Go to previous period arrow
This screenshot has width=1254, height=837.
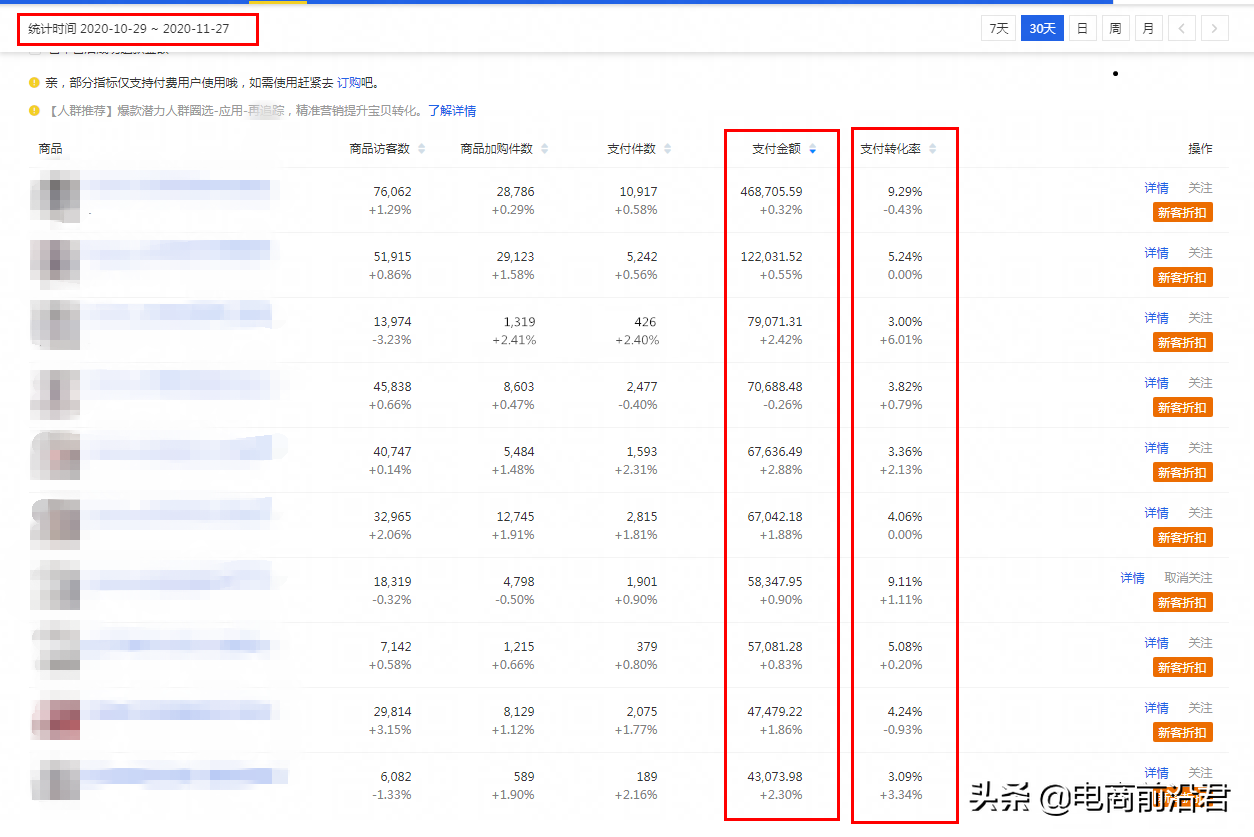pyautogui.click(x=1181, y=28)
